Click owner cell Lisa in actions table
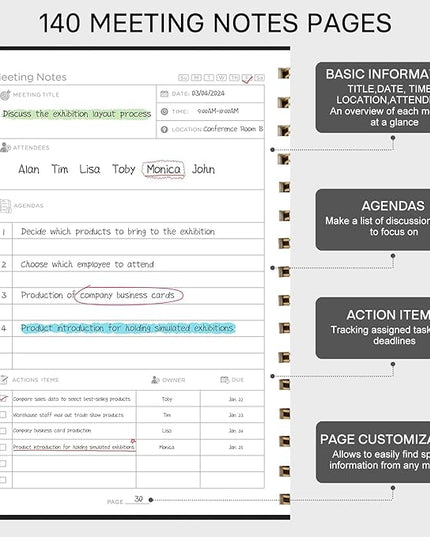 [x=167, y=431]
